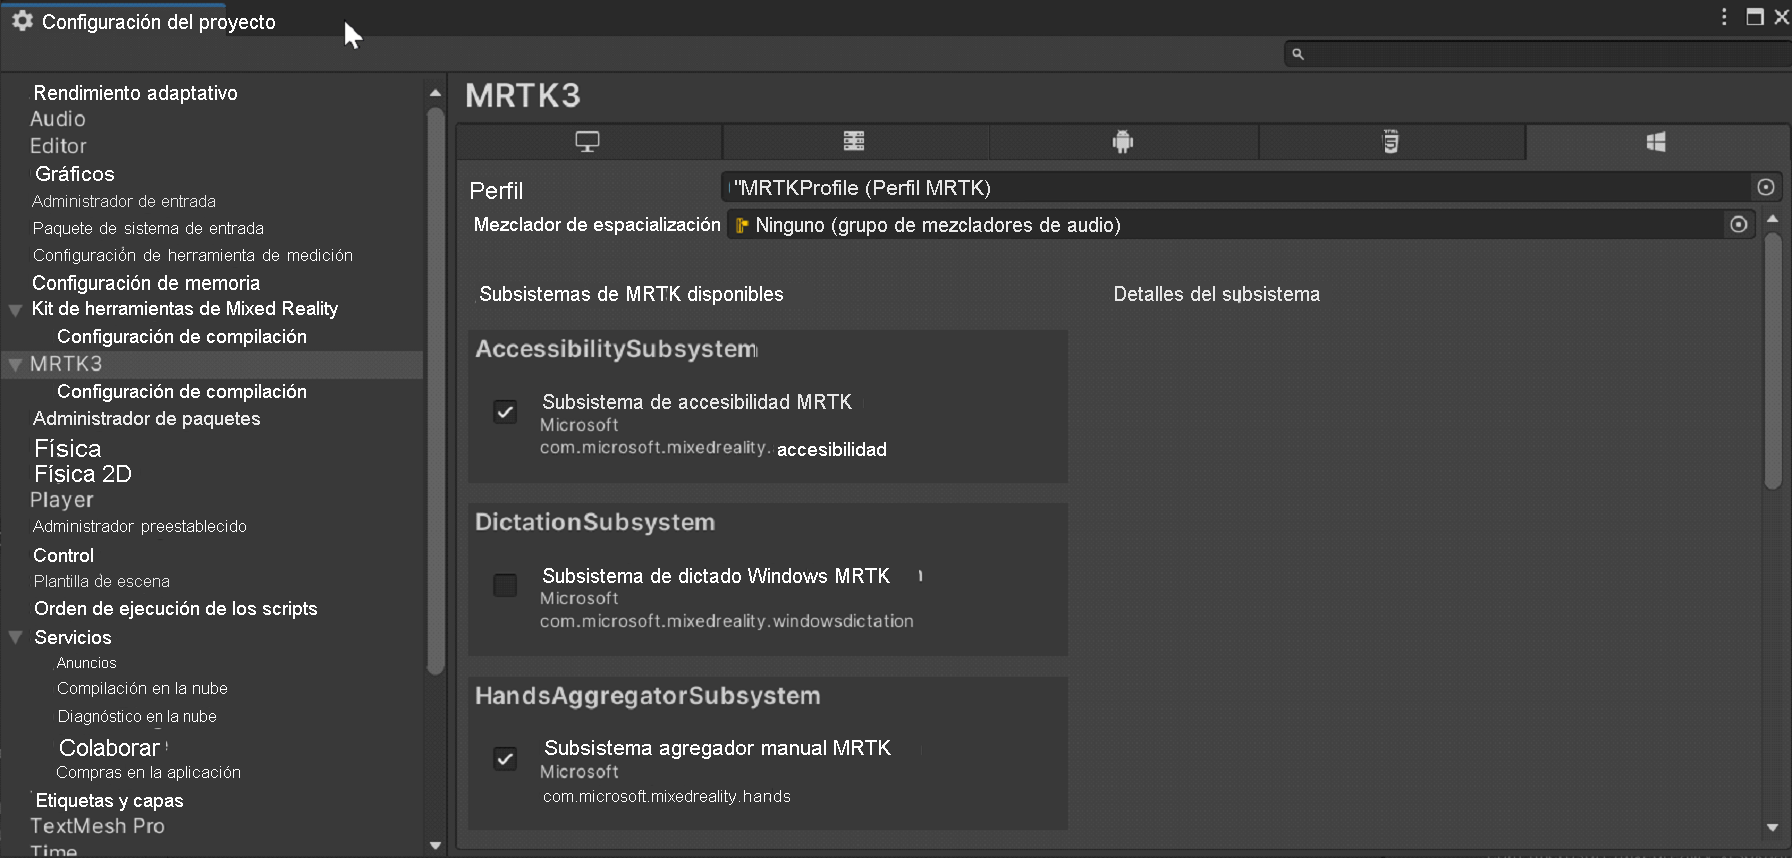Open Rendimiento adaptativo settings
Image resolution: width=1792 pixels, height=858 pixels.
pyautogui.click(x=135, y=93)
